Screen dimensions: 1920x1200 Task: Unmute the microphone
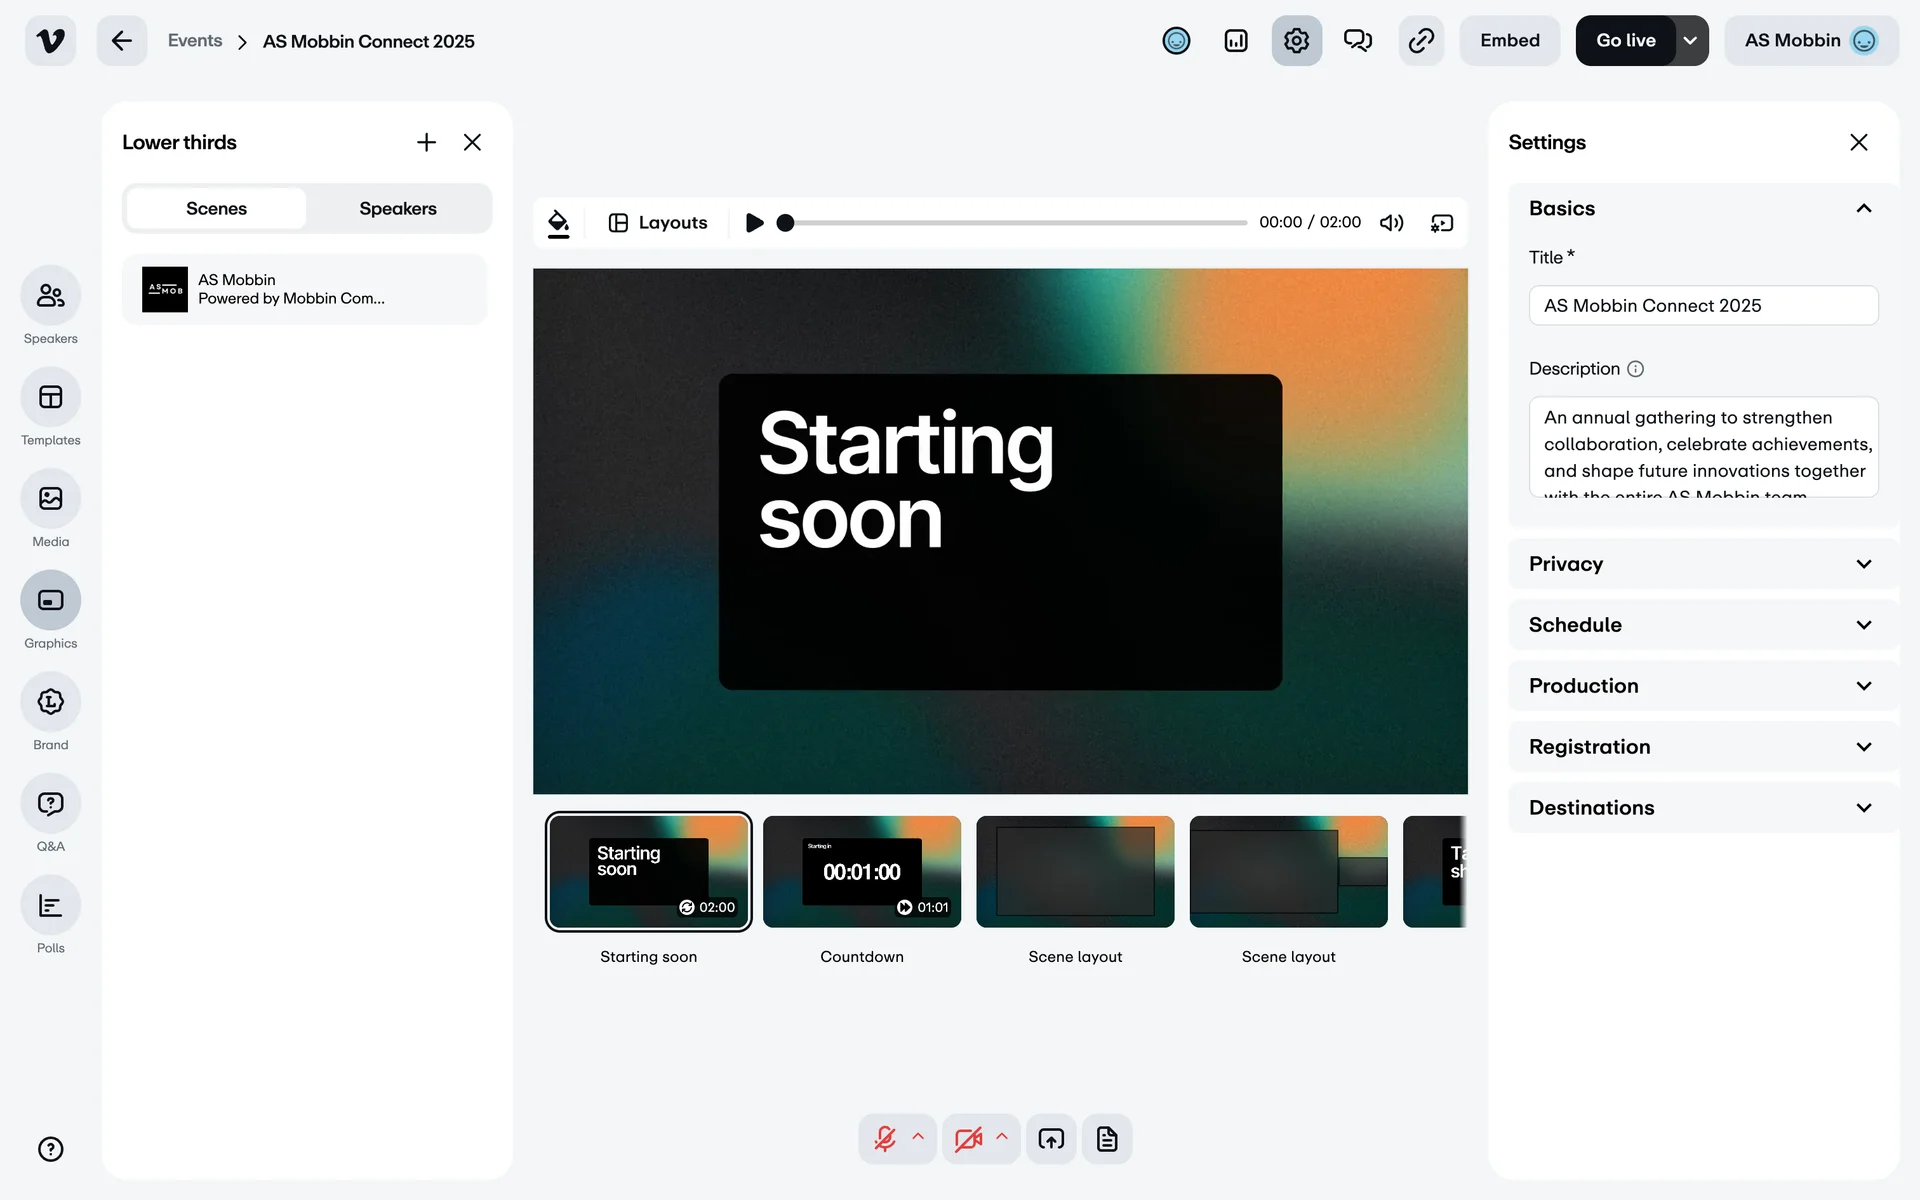point(885,1139)
